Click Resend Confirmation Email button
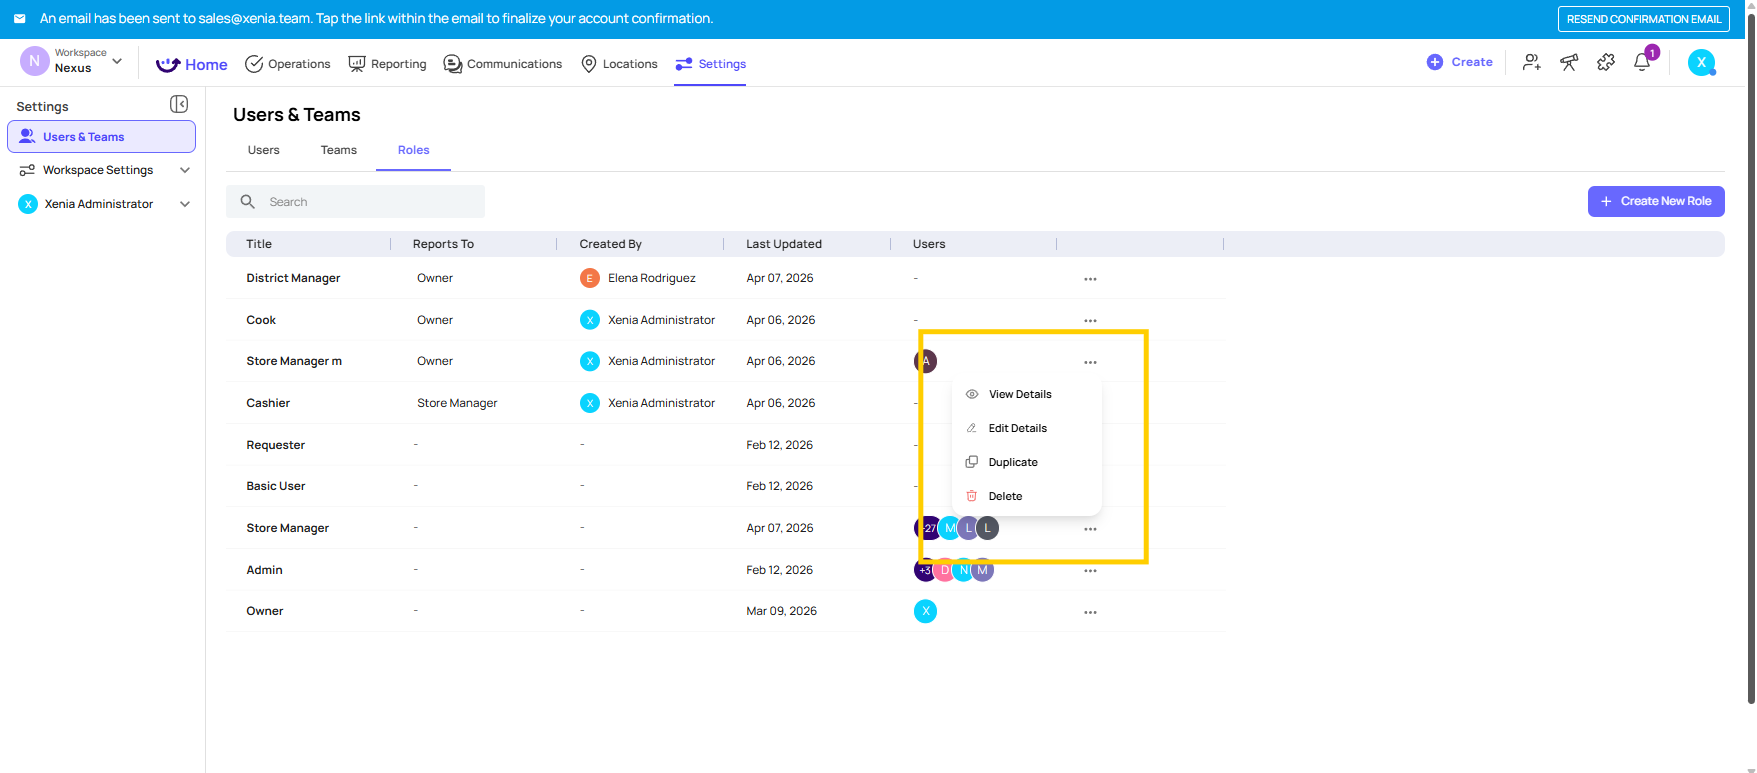This screenshot has width=1757, height=773. pos(1643,19)
